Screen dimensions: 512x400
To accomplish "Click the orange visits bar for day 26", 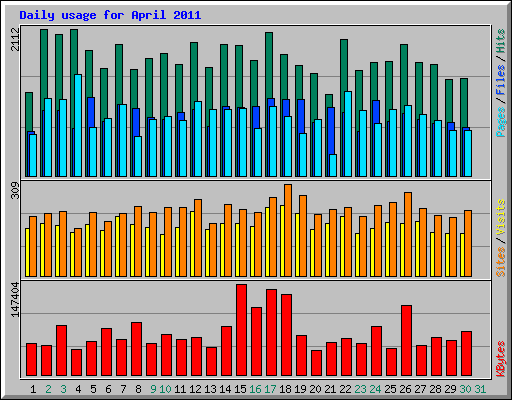I will (408, 234).
